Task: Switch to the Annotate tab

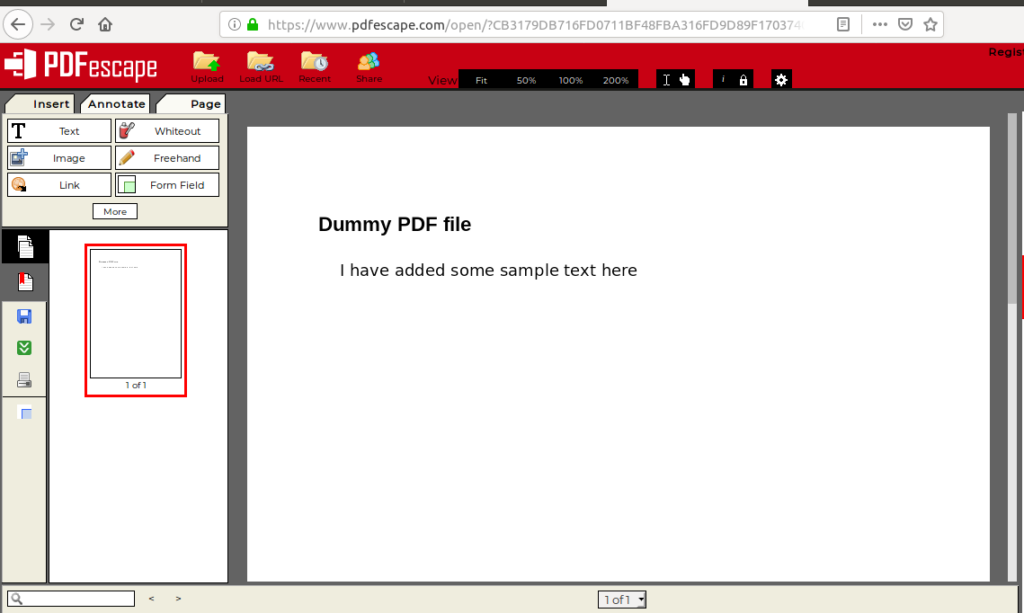Action: [x=116, y=103]
